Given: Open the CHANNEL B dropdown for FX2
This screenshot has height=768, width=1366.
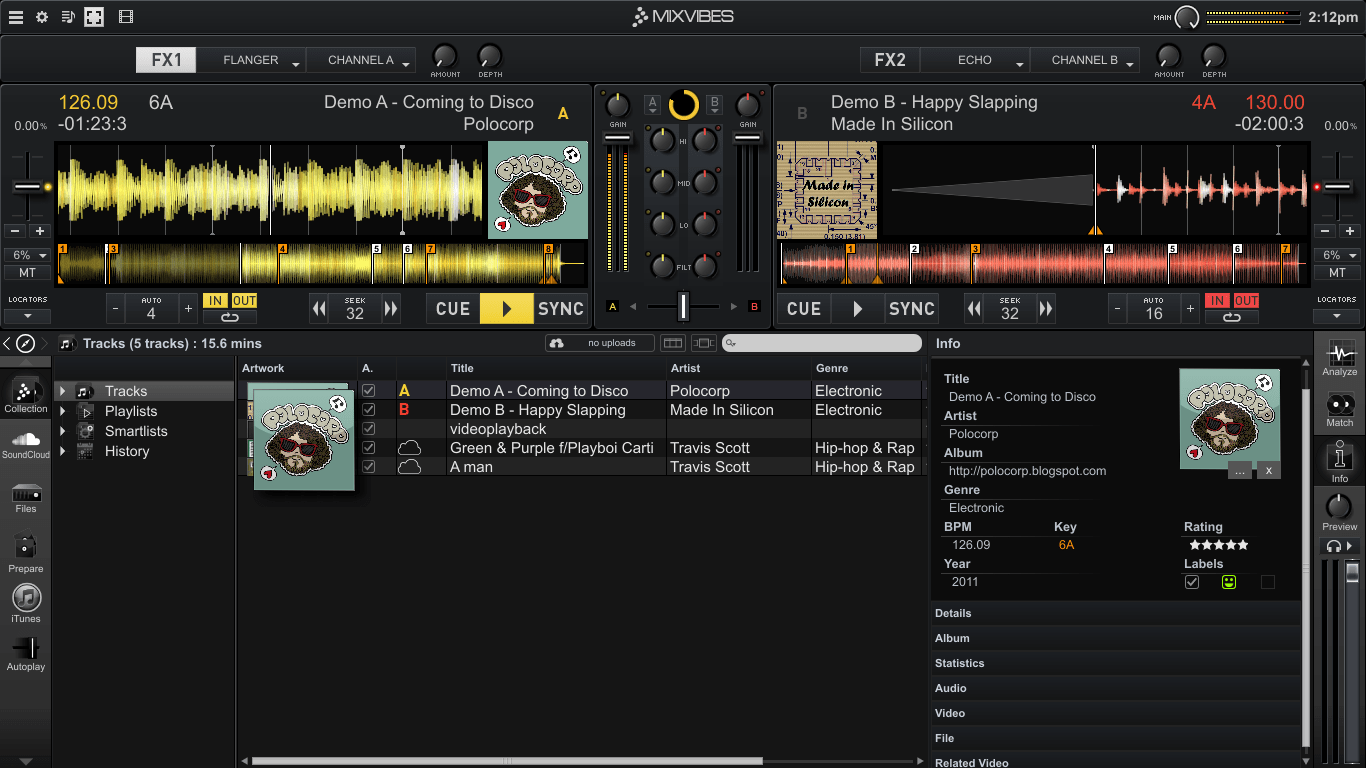Looking at the screenshot, I should pyautogui.click(x=1085, y=60).
